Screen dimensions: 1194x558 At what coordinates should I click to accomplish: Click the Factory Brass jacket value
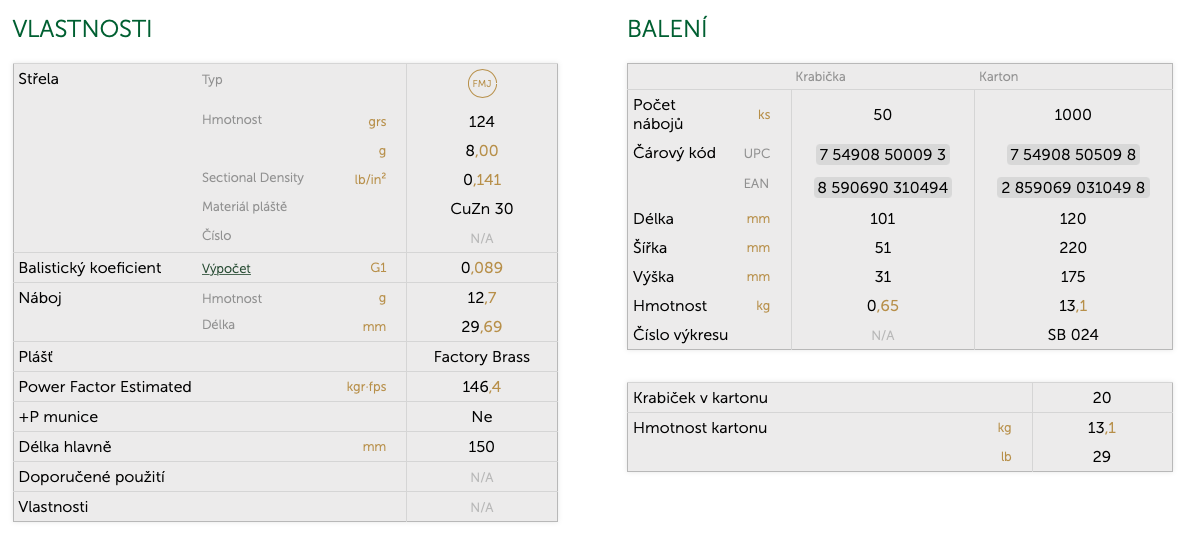(482, 357)
